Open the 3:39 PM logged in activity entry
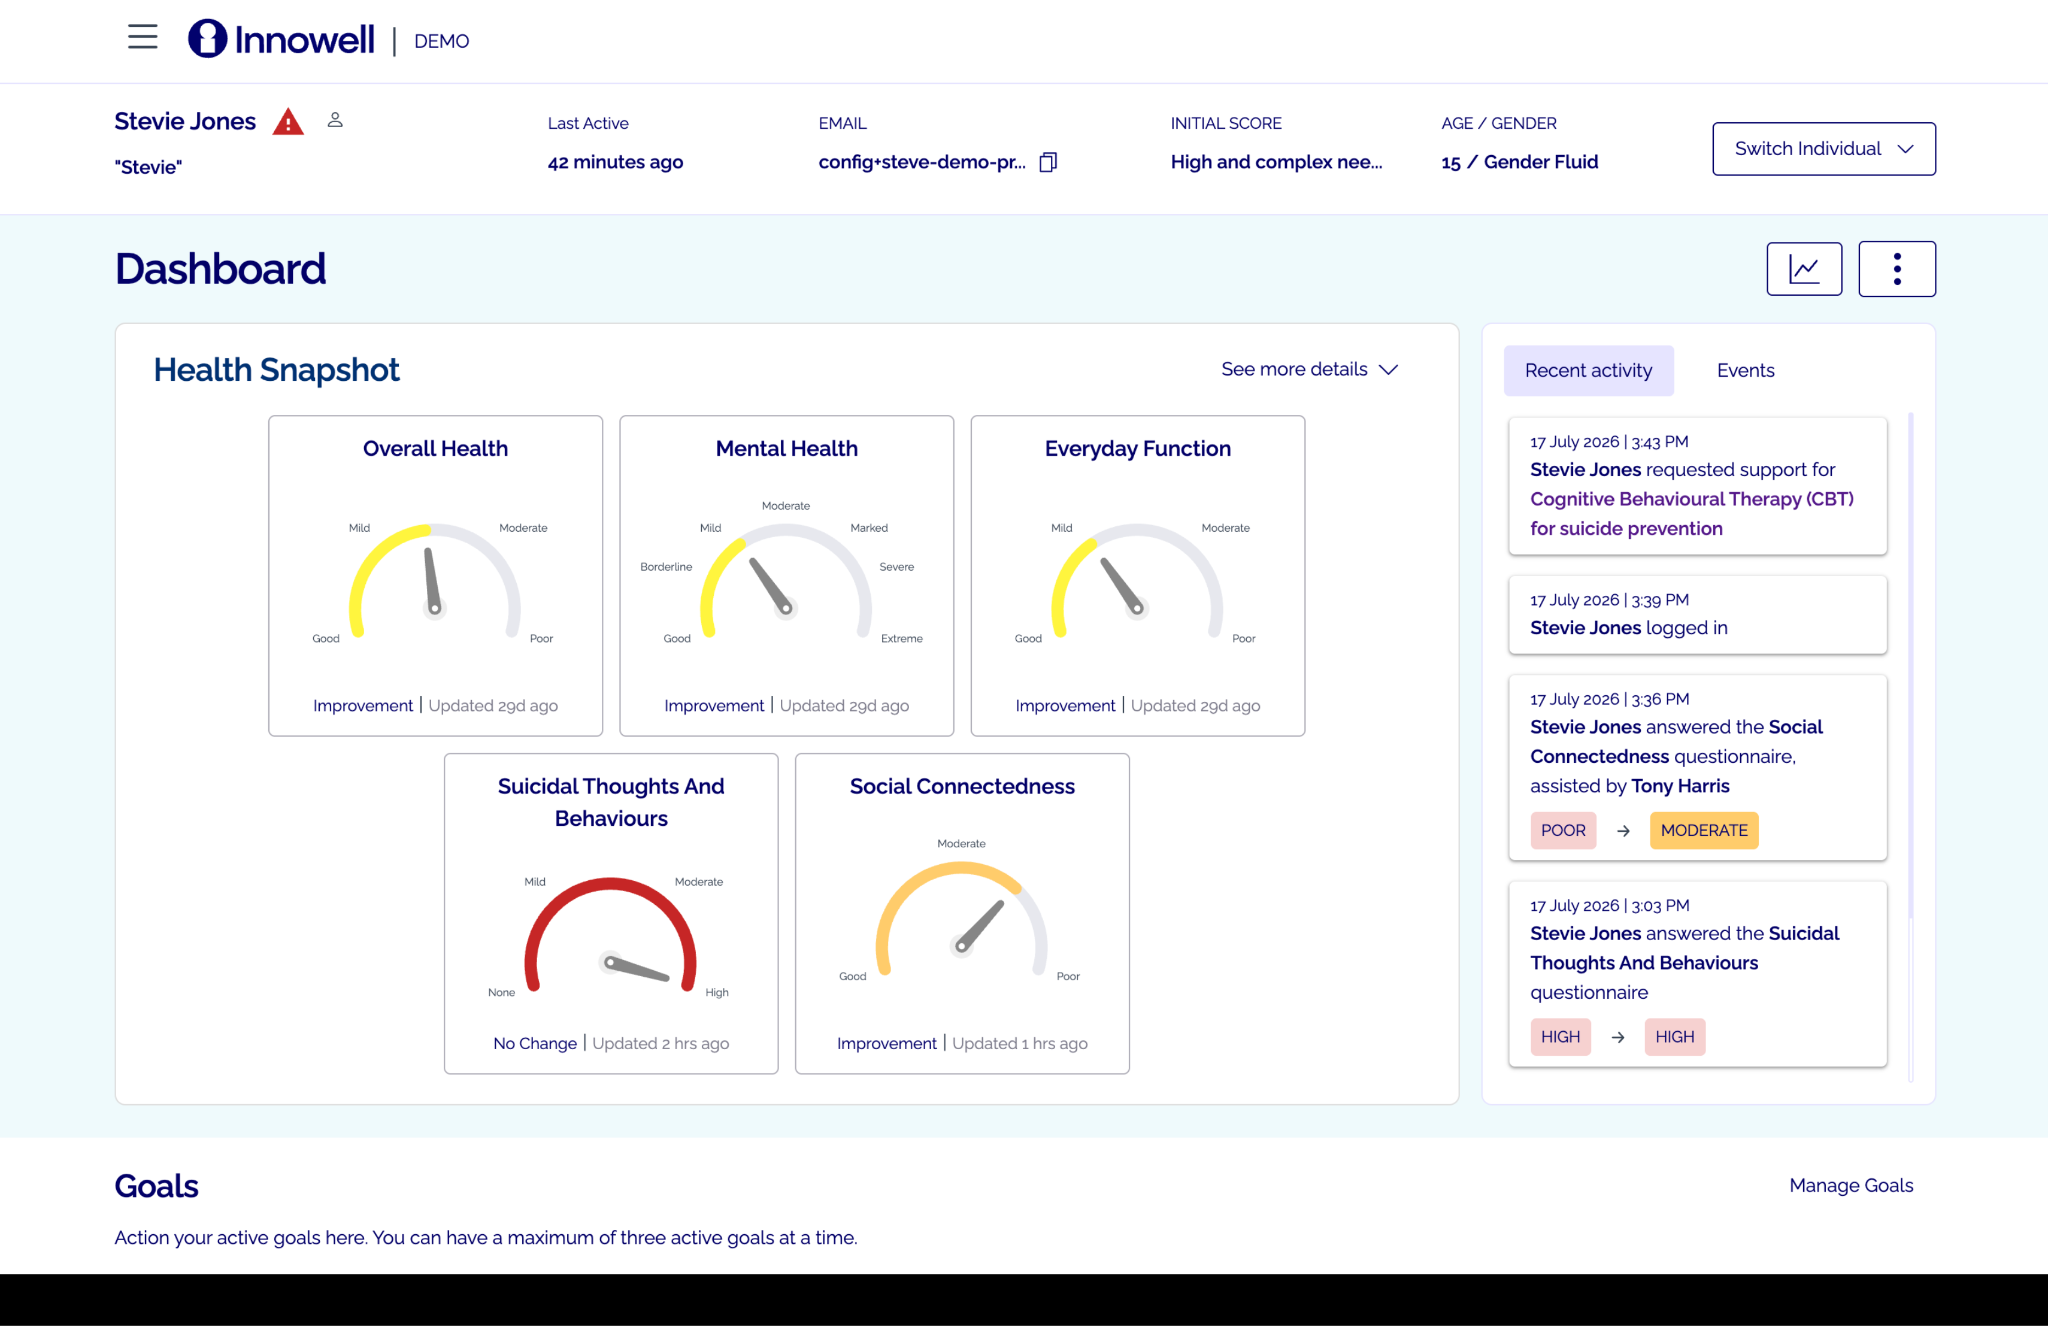 [1697, 614]
